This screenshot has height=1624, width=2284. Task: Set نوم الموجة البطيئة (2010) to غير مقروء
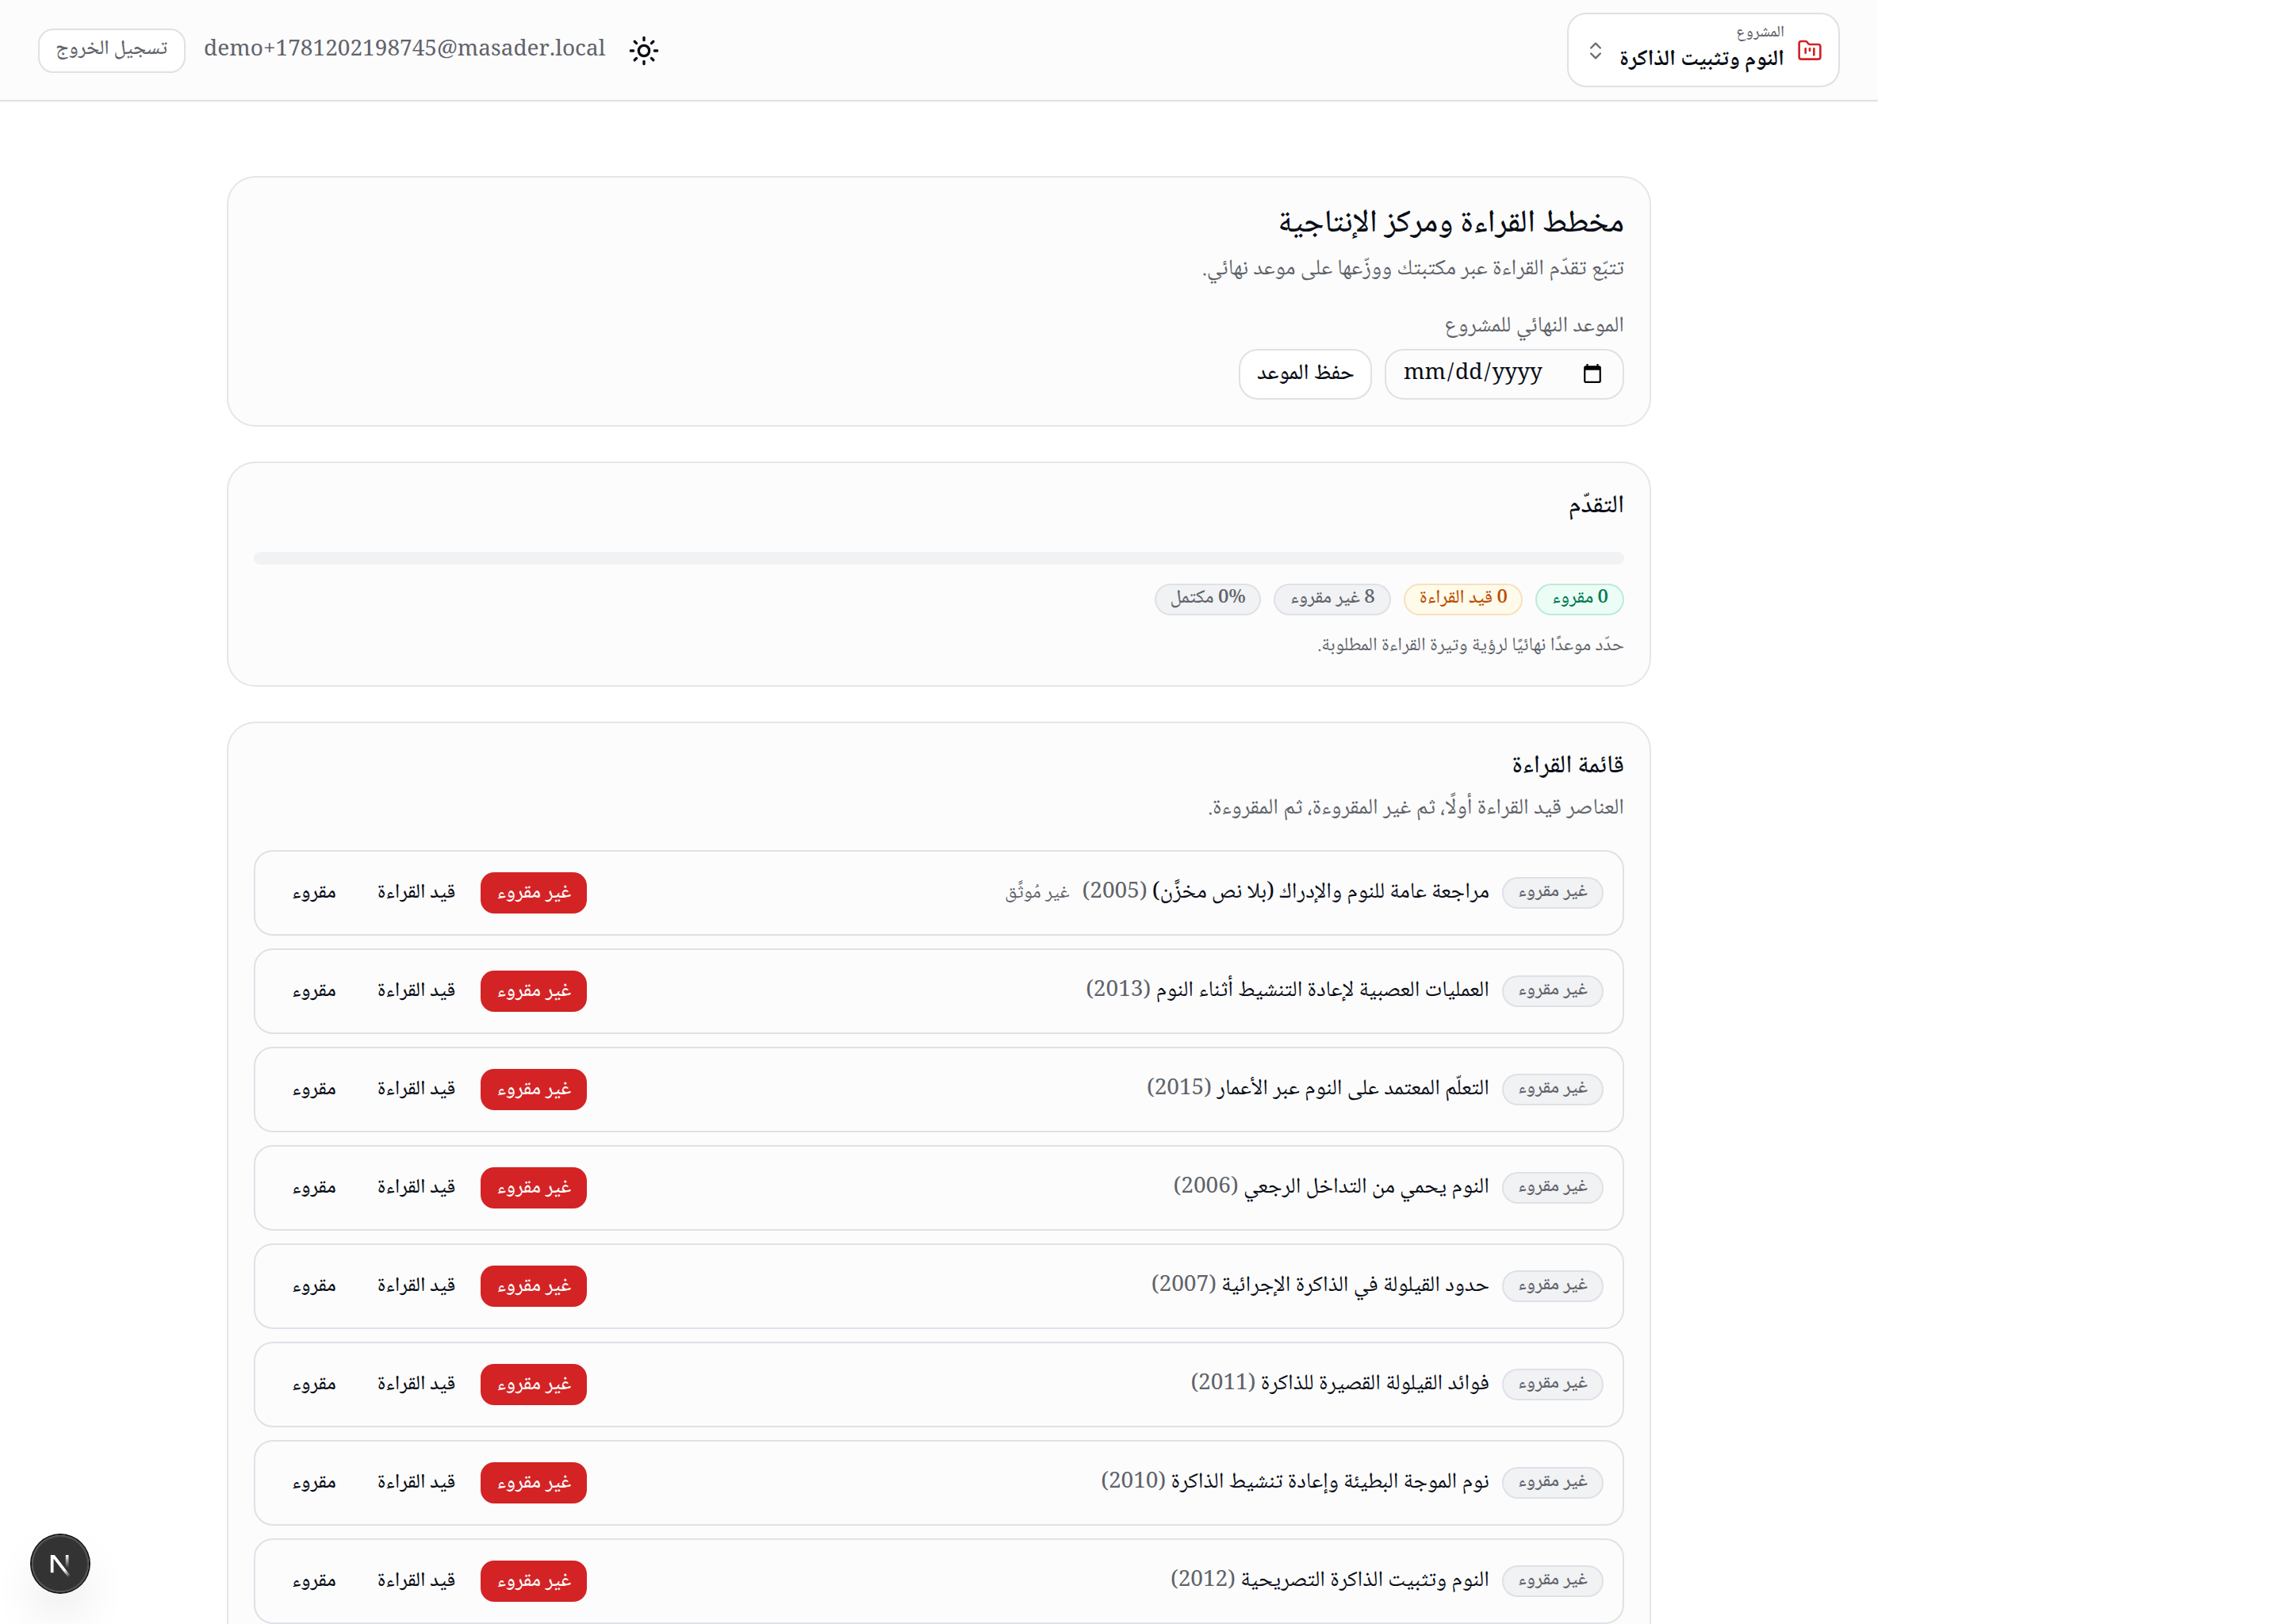pyautogui.click(x=533, y=1482)
